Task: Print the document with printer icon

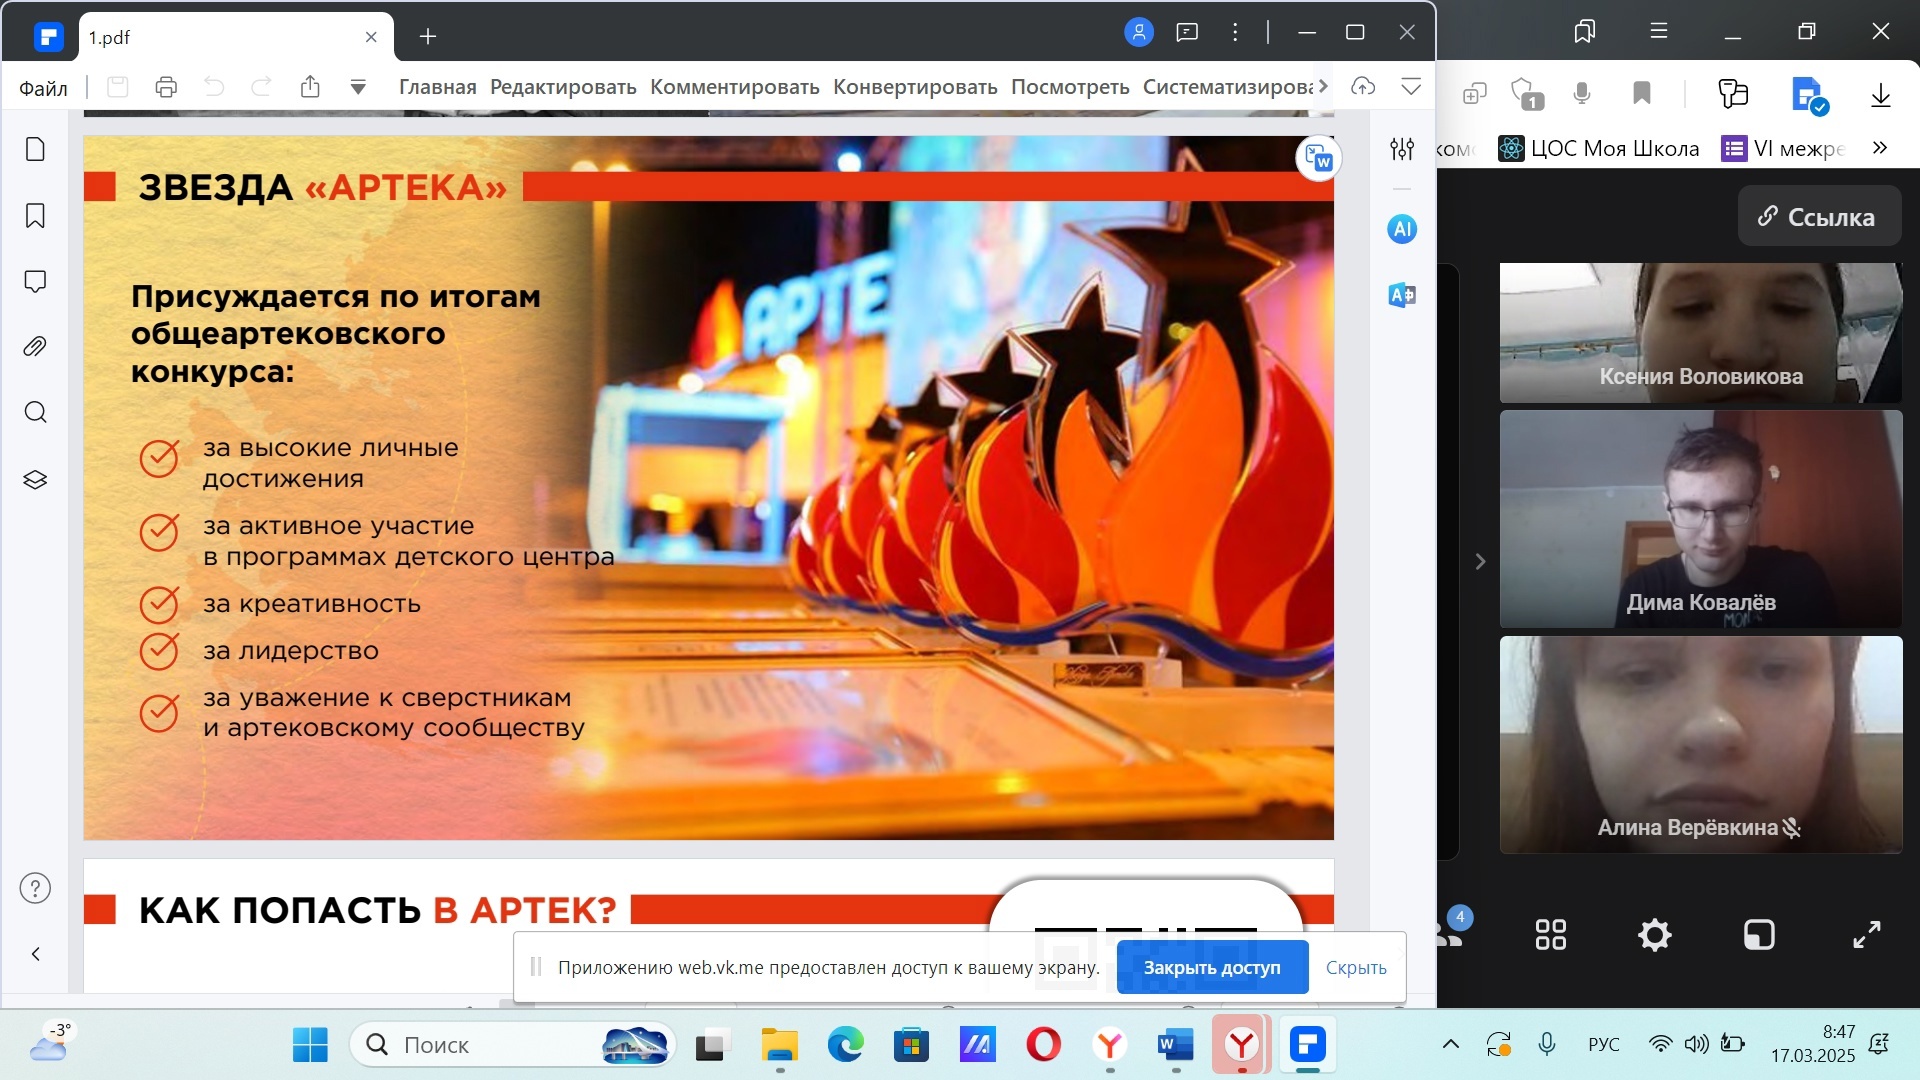Action: point(166,87)
